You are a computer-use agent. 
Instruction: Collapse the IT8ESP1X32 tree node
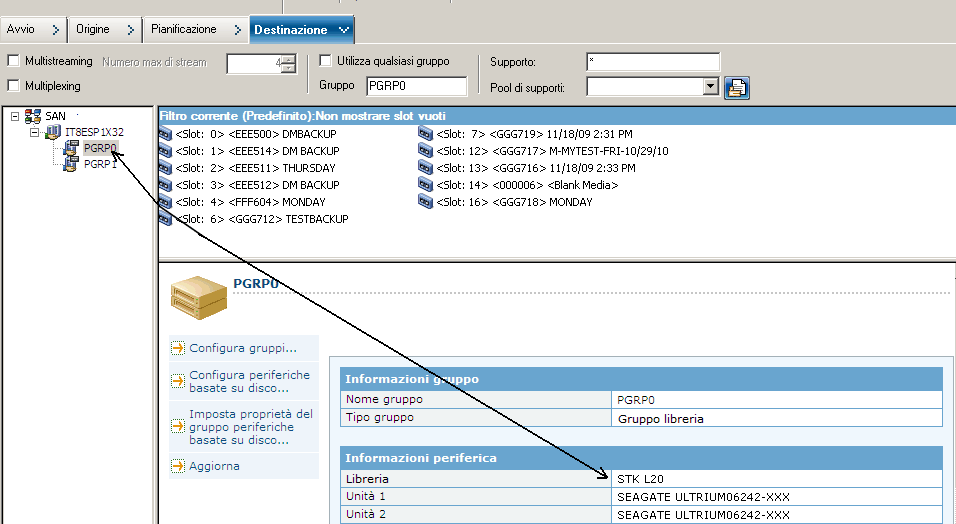[34, 132]
